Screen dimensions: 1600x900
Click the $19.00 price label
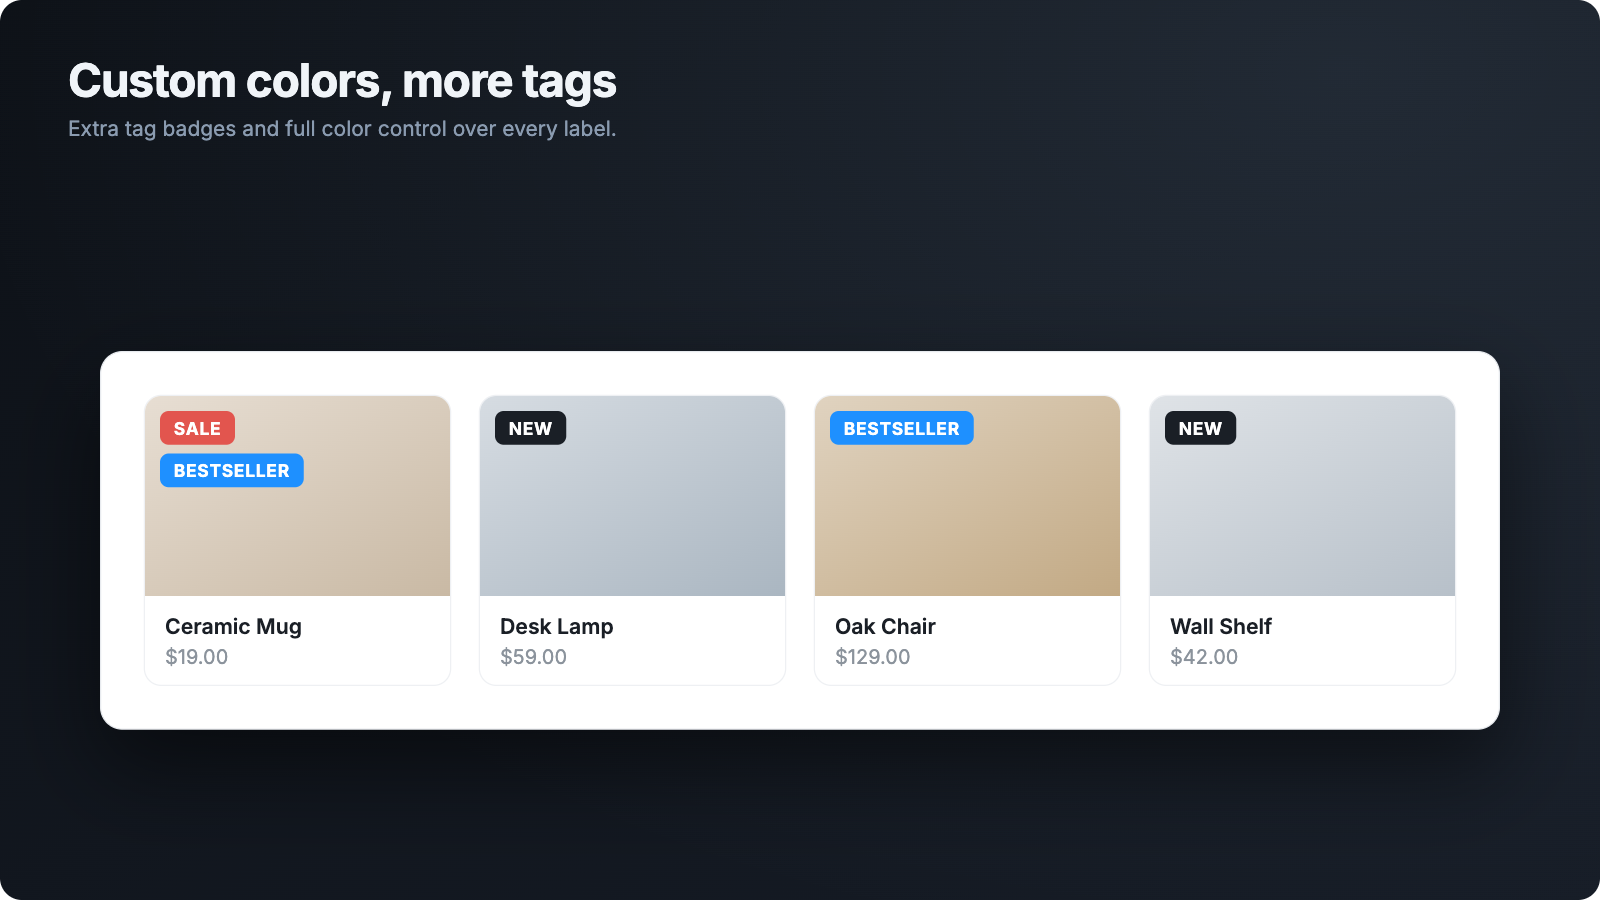(x=196, y=657)
